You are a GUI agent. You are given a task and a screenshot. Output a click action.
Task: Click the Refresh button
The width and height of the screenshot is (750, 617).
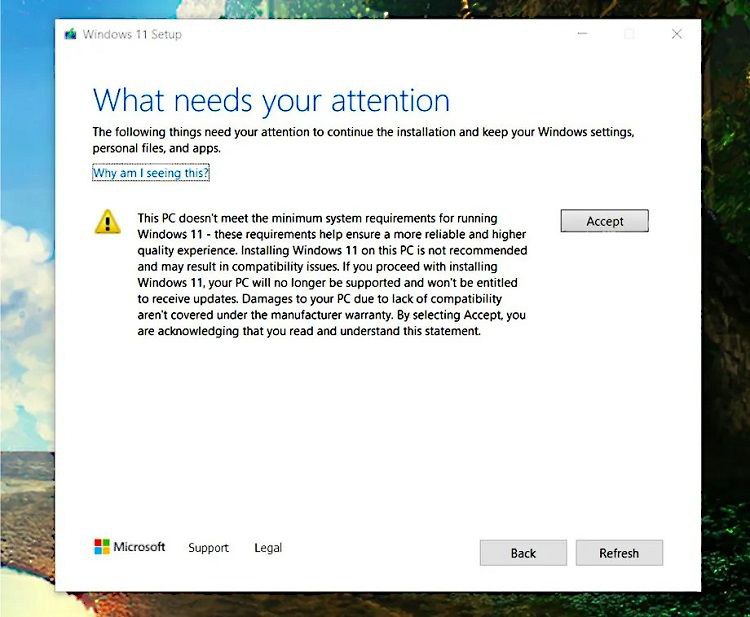click(x=619, y=553)
